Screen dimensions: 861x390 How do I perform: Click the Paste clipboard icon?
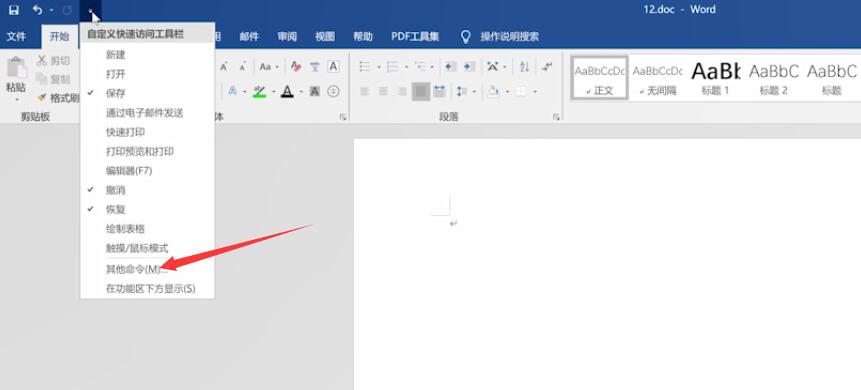16,68
